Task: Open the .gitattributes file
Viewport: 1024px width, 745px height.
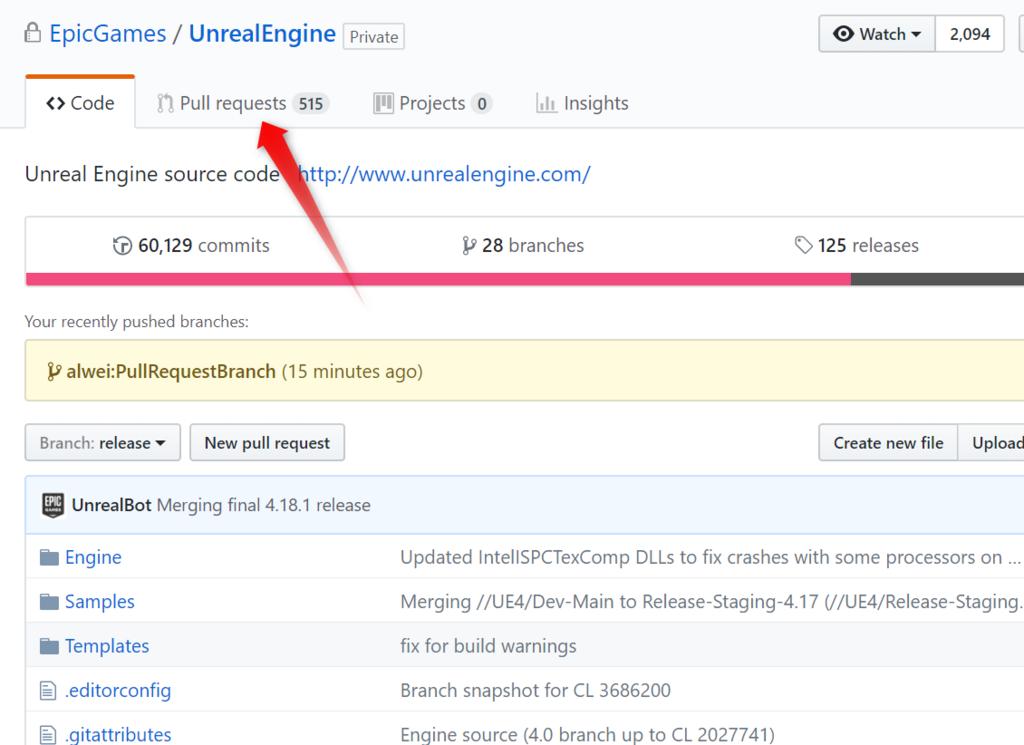Action: point(118,735)
